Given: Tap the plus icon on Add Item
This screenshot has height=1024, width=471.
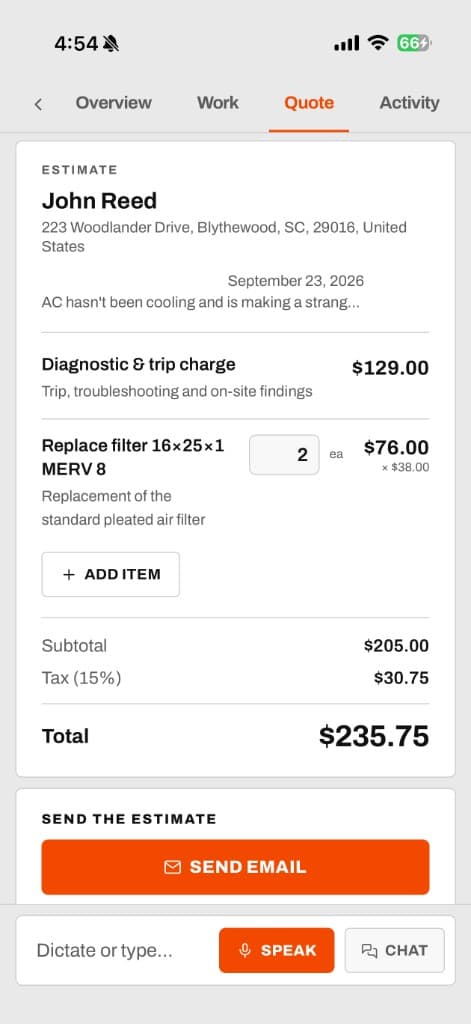Looking at the screenshot, I should tap(69, 575).
